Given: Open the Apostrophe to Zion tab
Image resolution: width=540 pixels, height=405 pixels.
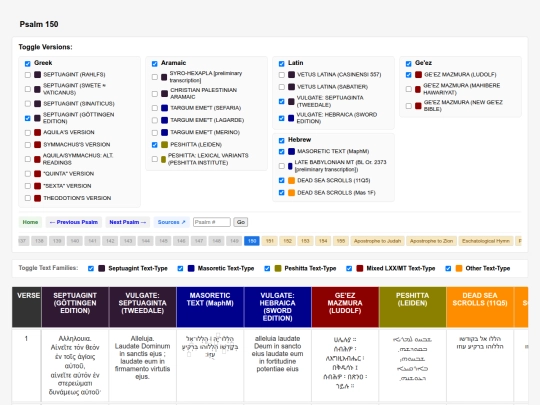Looking at the screenshot, I should tap(432, 241).
